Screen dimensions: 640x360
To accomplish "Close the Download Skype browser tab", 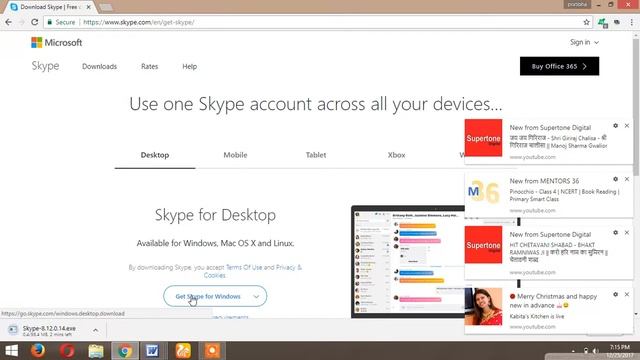I will pyautogui.click(x=89, y=7).
